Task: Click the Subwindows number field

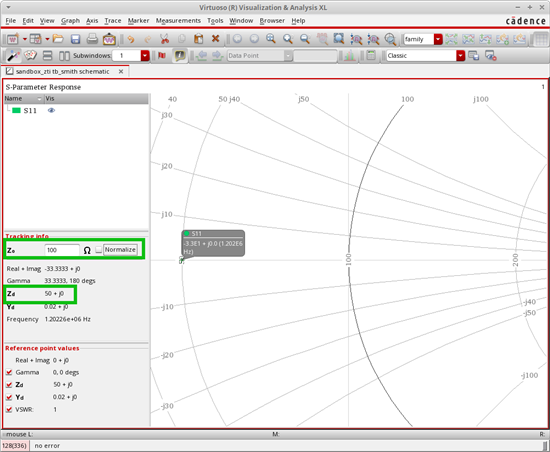Action: point(127,55)
